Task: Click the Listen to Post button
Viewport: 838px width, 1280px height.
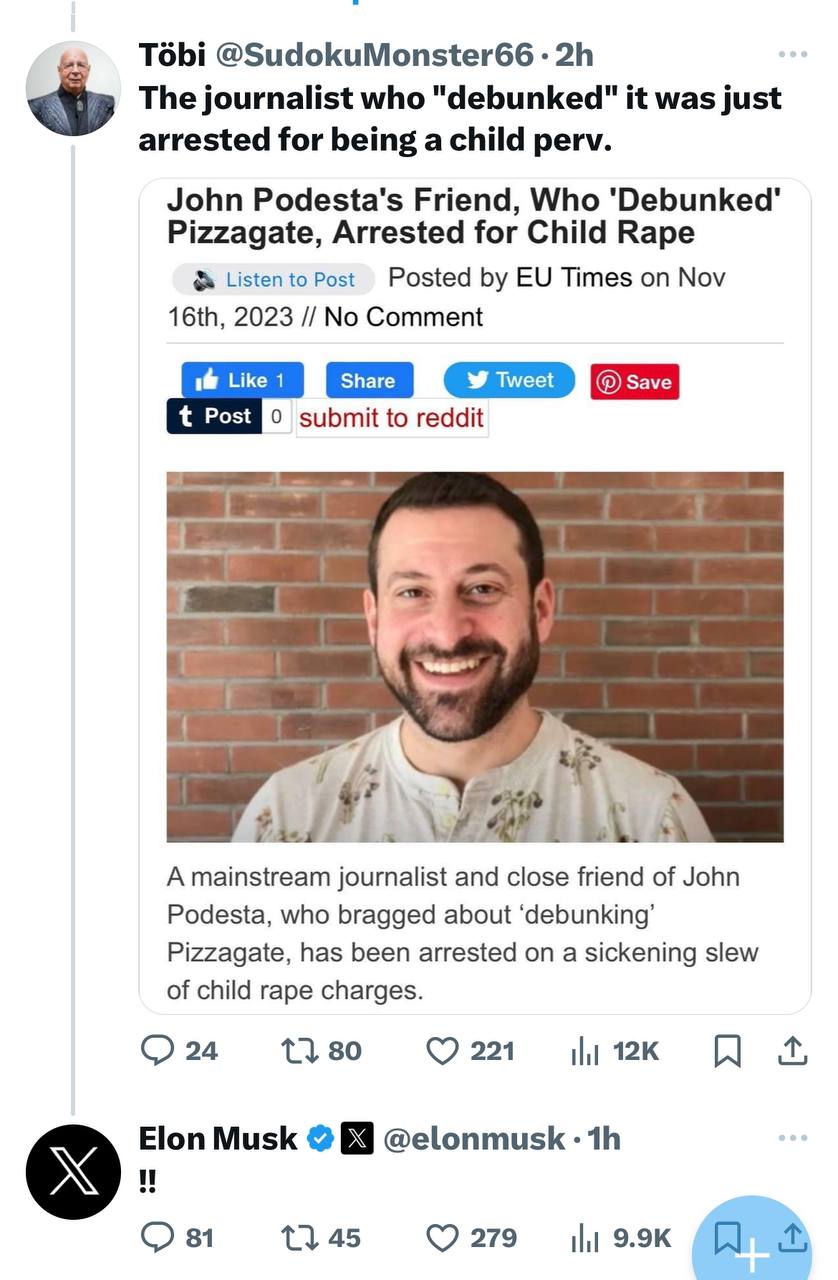Action: pos(273,279)
